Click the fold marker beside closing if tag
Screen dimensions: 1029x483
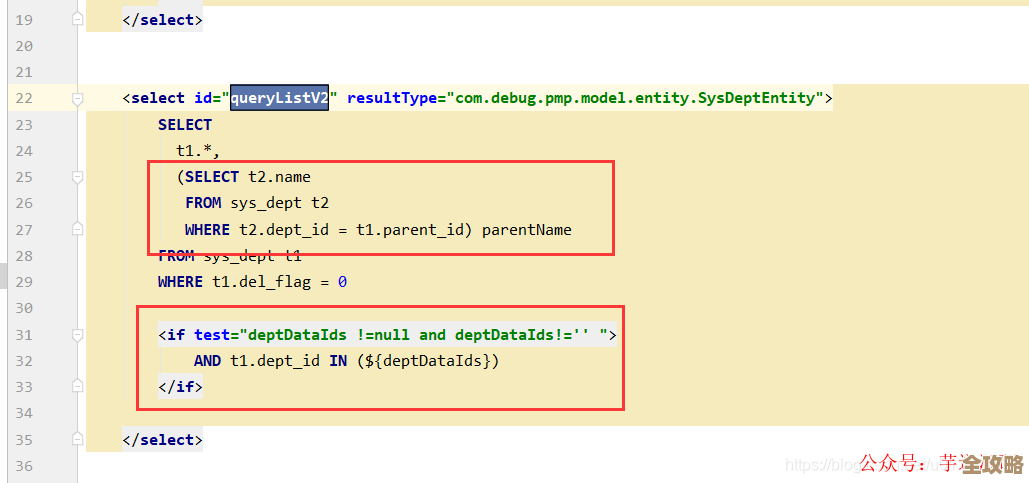(x=77, y=387)
